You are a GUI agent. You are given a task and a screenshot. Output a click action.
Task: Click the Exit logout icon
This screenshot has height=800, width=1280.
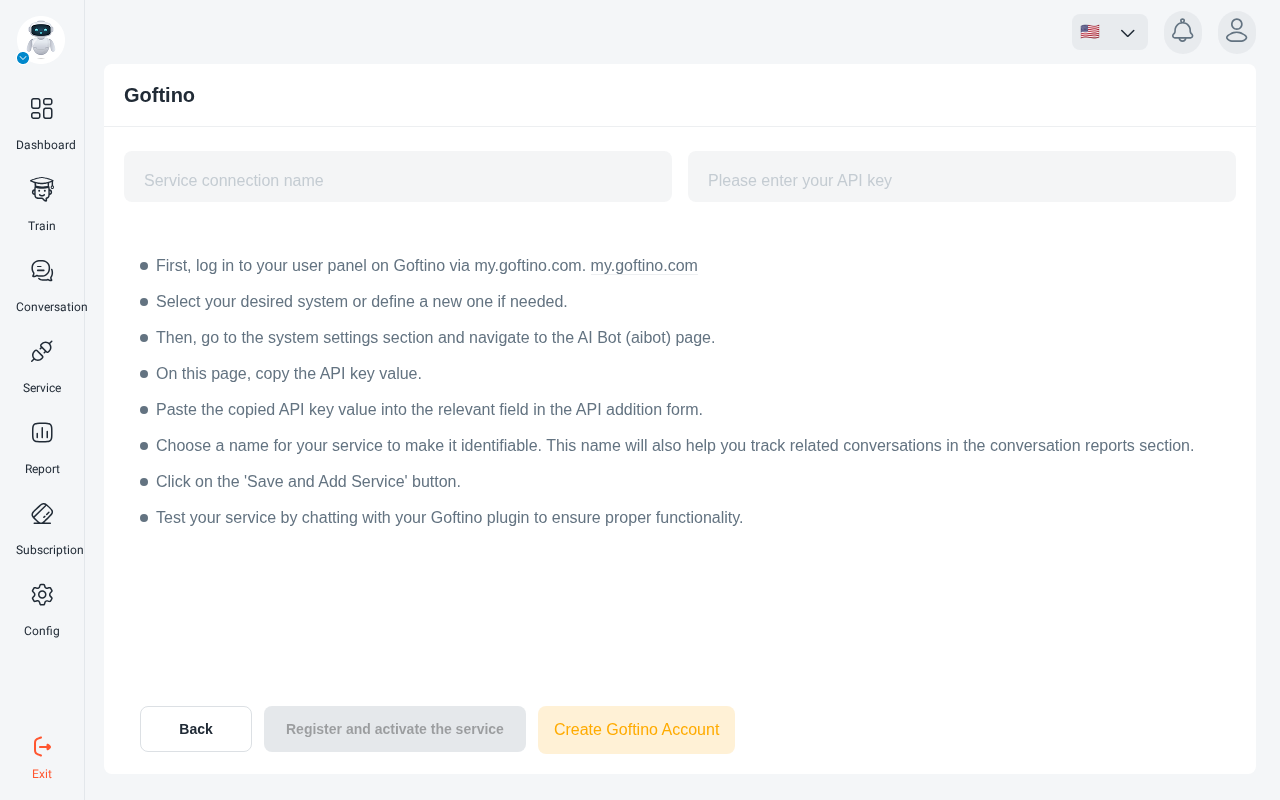click(42, 746)
